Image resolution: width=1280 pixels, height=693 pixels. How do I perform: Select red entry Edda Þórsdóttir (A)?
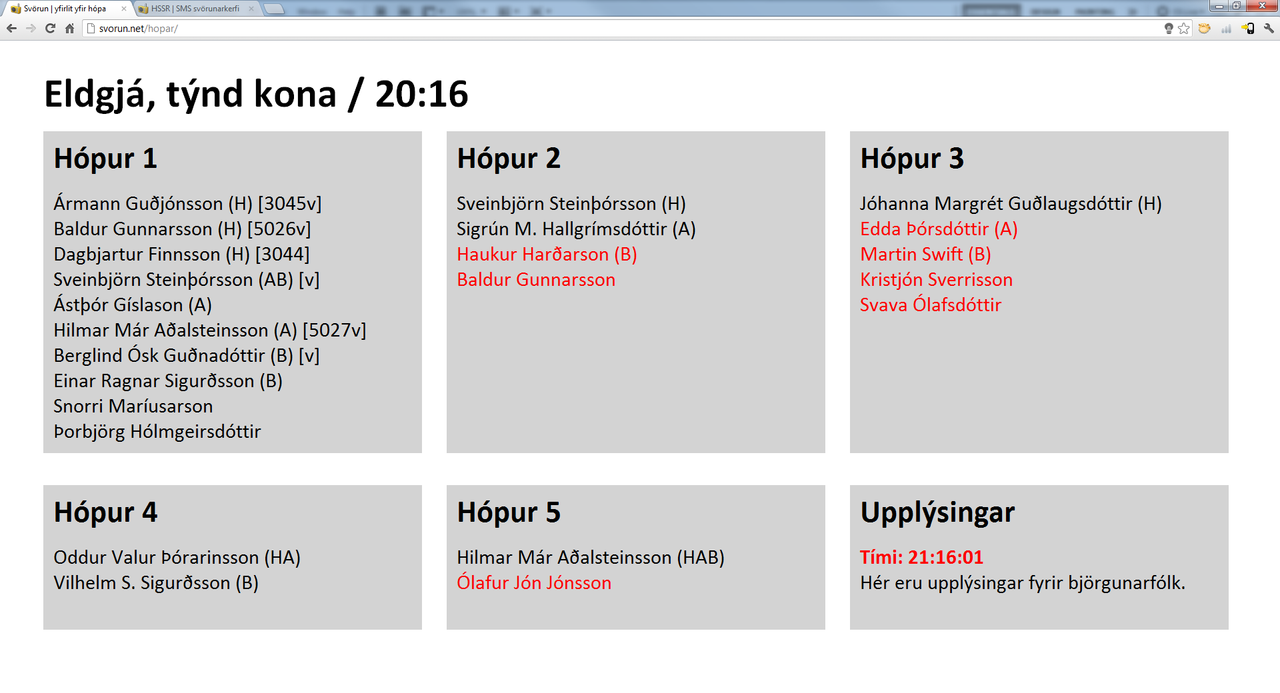(x=939, y=229)
